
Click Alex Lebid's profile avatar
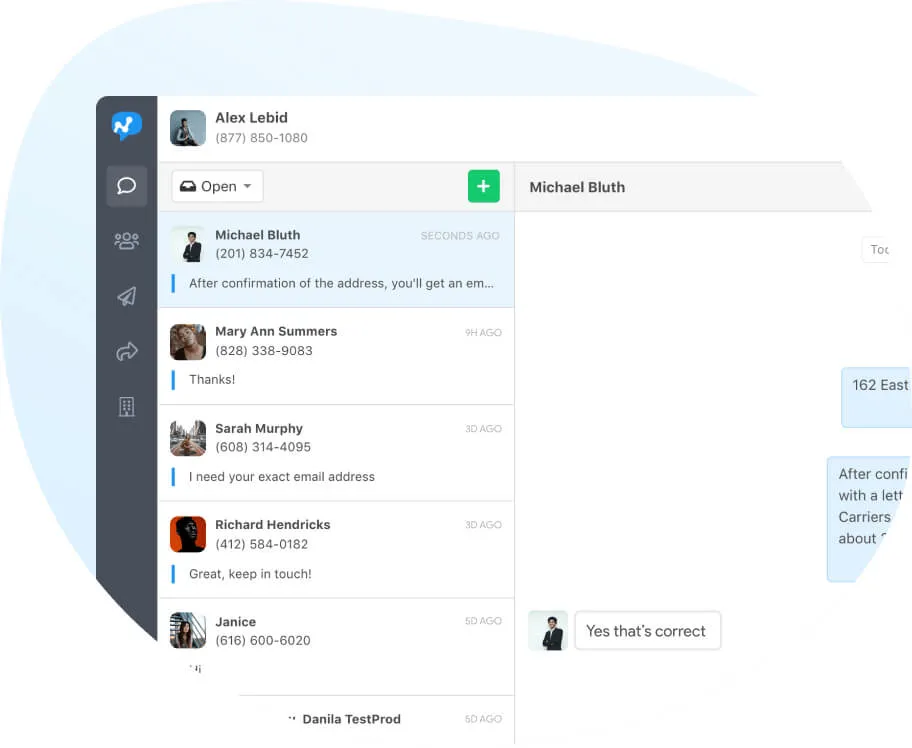click(x=187, y=127)
